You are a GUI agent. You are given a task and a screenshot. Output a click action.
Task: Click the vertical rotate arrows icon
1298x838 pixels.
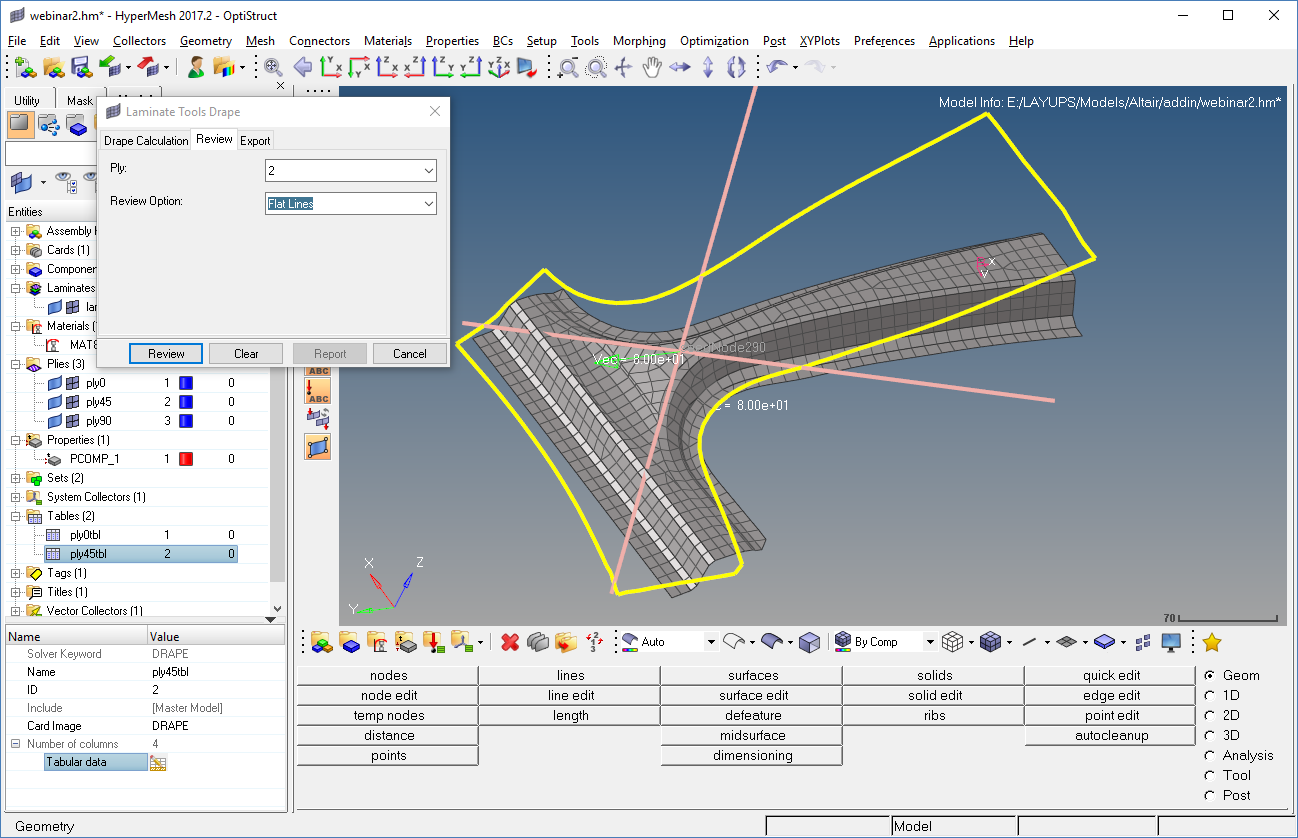(x=708, y=67)
